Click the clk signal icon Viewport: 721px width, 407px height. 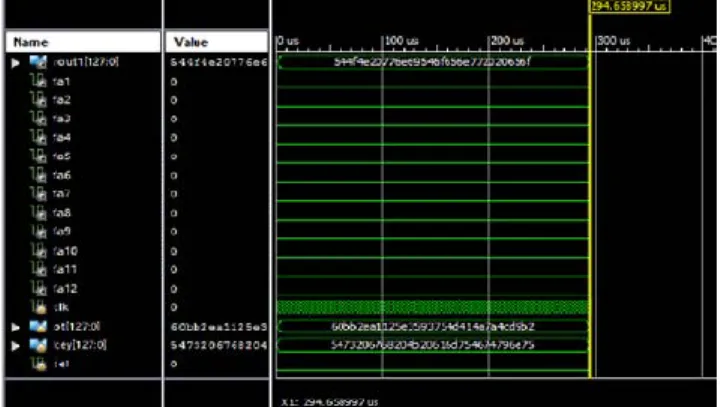click(39, 307)
